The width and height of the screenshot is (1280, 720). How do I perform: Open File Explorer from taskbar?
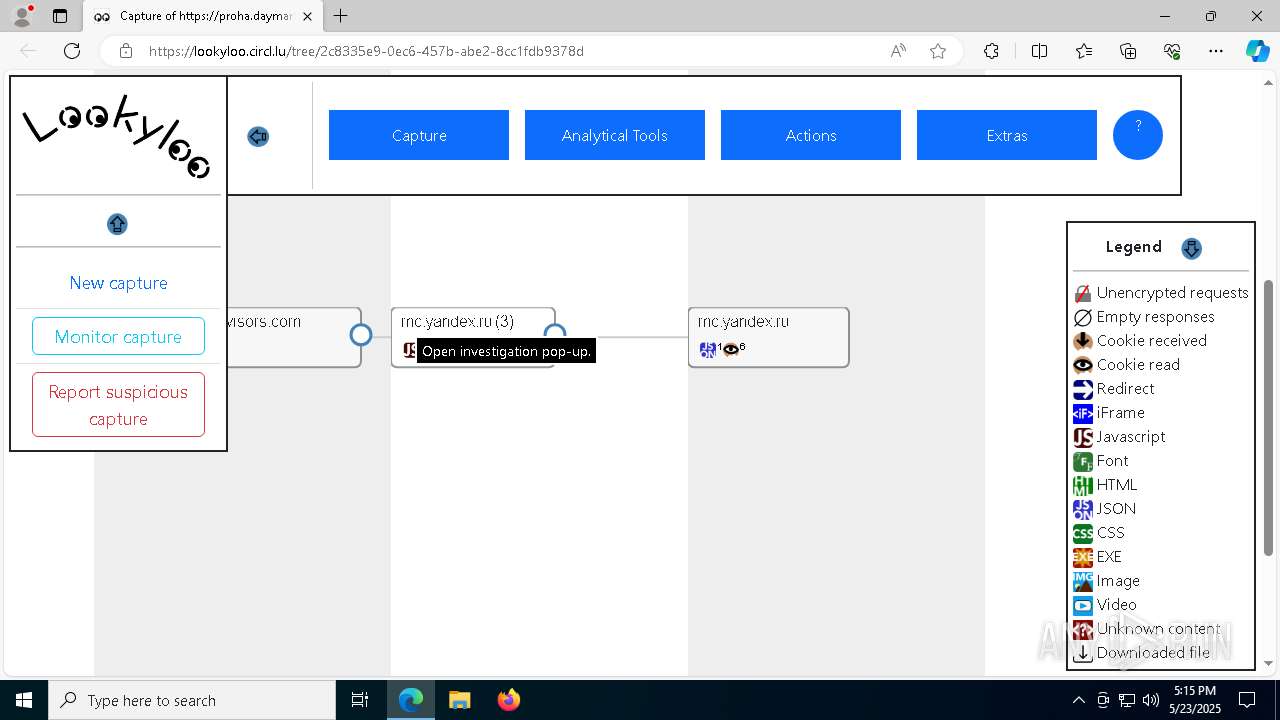coord(459,700)
